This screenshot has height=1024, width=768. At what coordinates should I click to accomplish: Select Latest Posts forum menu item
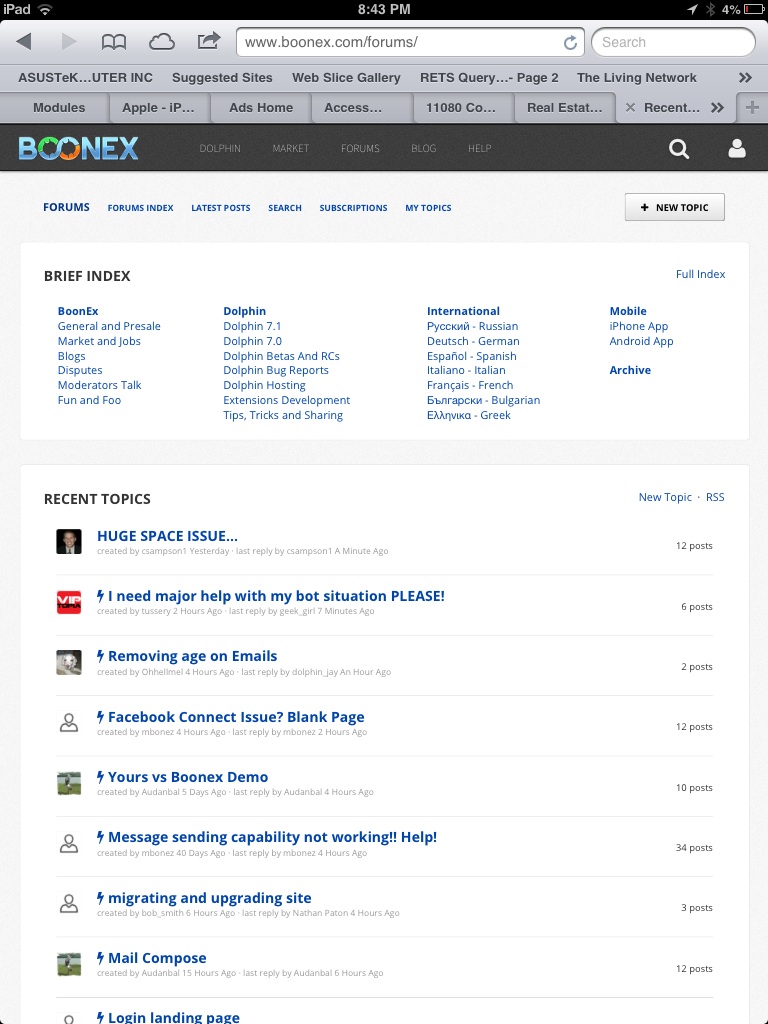221,208
